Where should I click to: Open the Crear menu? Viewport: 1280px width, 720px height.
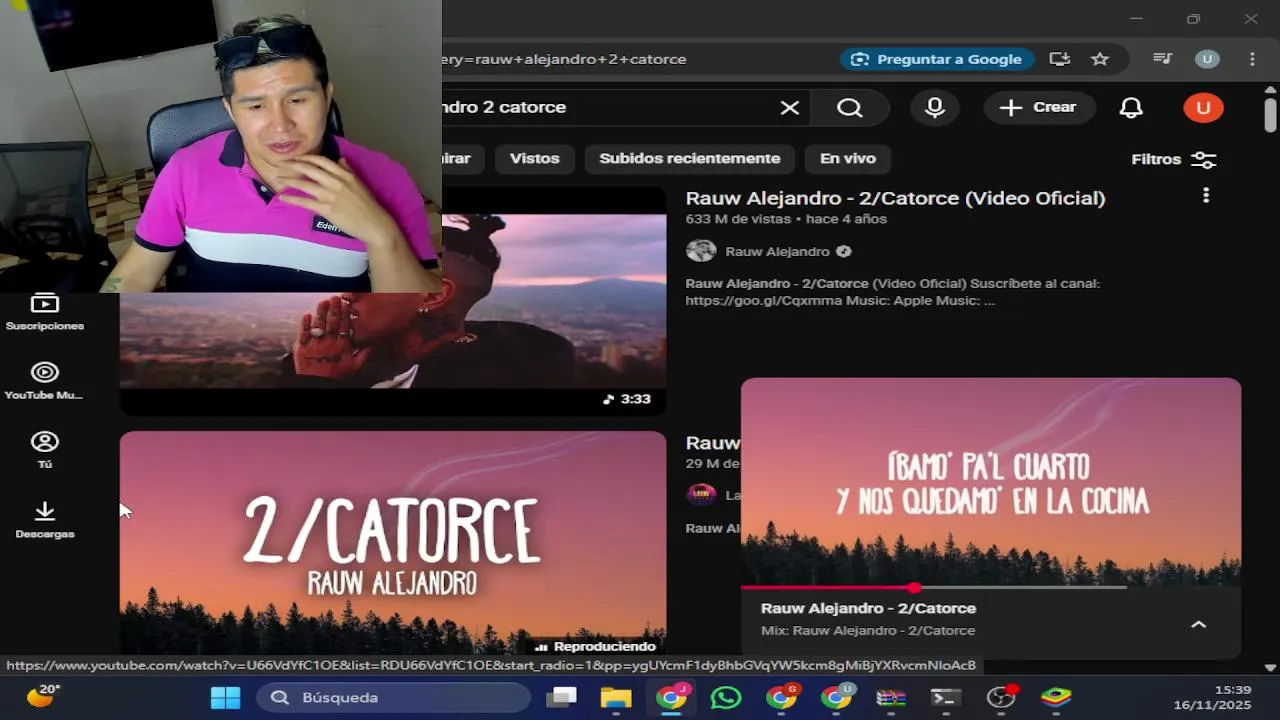click(1039, 108)
